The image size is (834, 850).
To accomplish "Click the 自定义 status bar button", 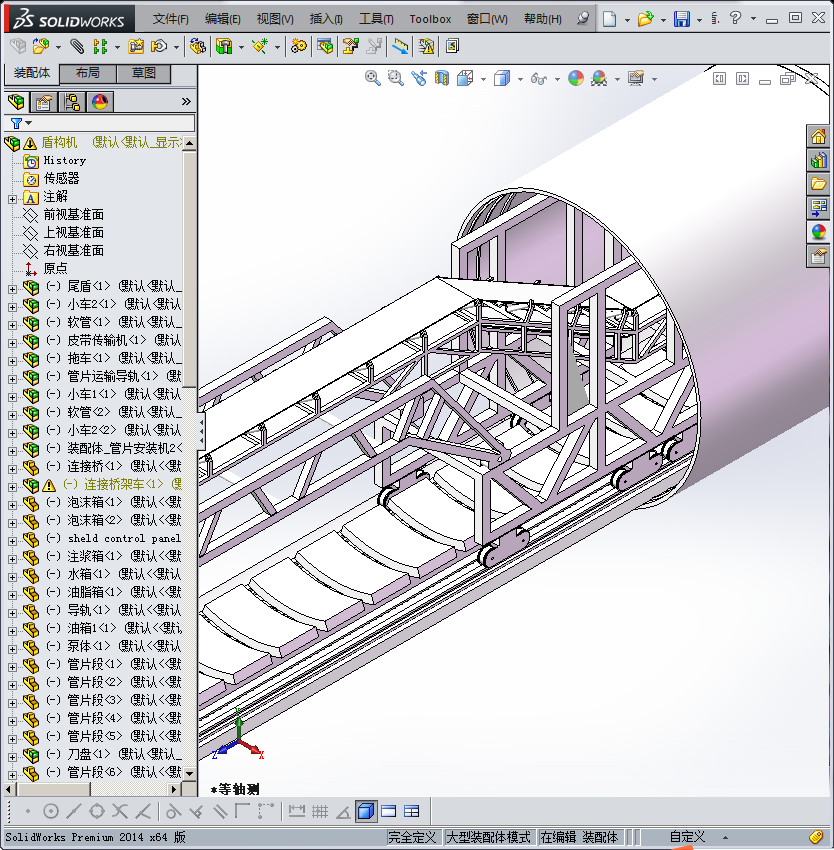I will 687,837.
